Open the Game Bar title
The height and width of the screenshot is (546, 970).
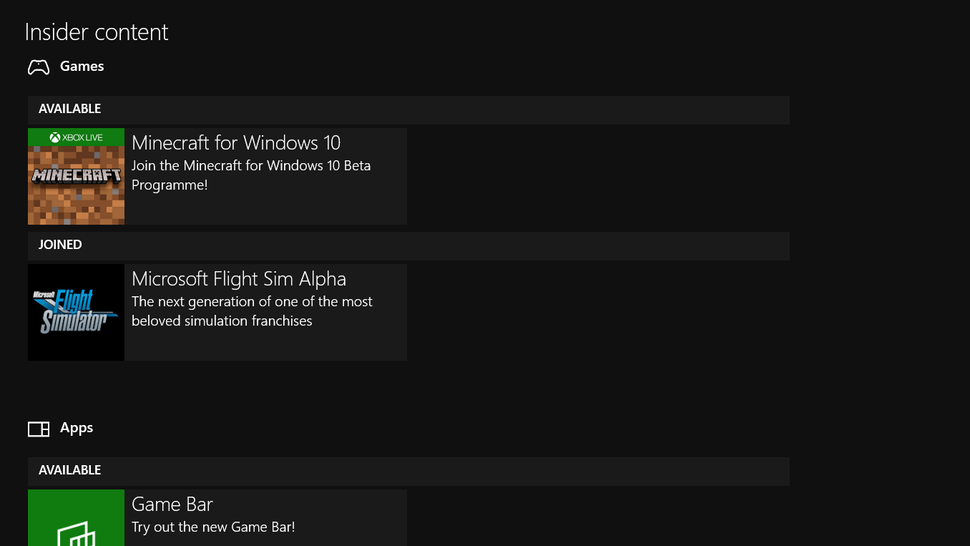point(172,505)
